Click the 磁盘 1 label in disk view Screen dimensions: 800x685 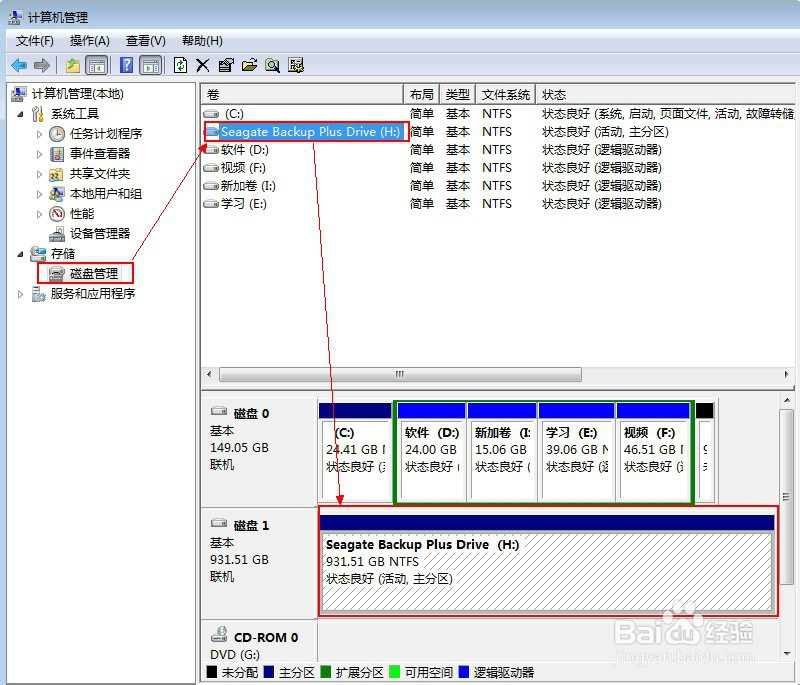pos(251,525)
